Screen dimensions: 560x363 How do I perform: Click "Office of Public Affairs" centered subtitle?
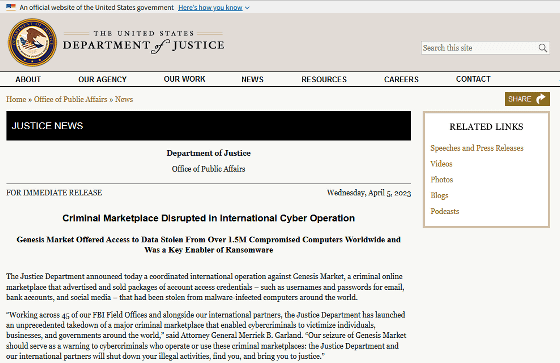[209, 169]
